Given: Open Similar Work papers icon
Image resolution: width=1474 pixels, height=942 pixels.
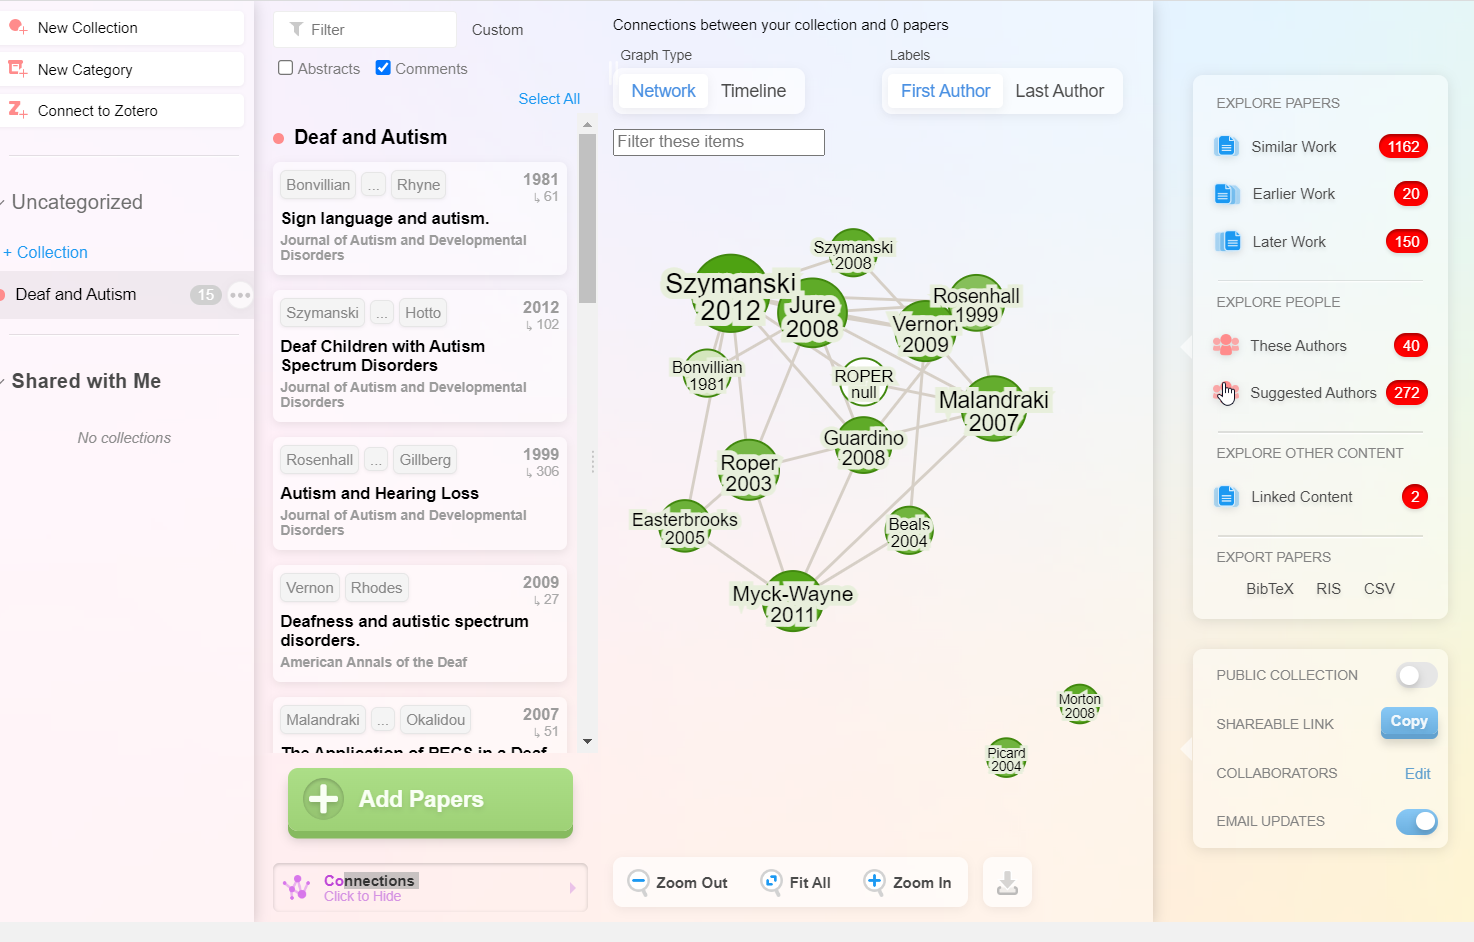Looking at the screenshot, I should pyautogui.click(x=1226, y=147).
